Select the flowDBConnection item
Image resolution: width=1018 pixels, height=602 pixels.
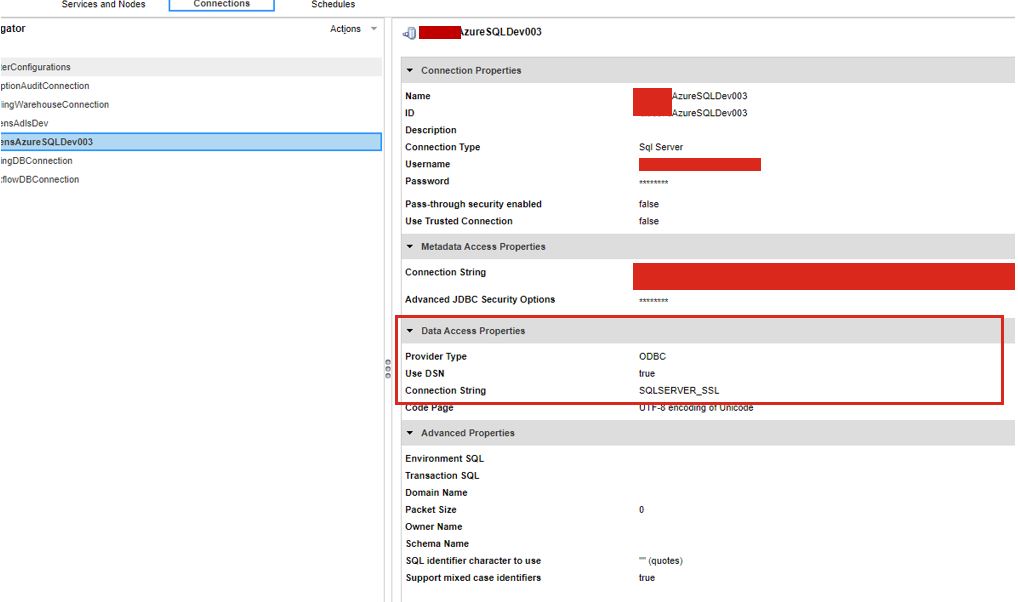(190, 179)
